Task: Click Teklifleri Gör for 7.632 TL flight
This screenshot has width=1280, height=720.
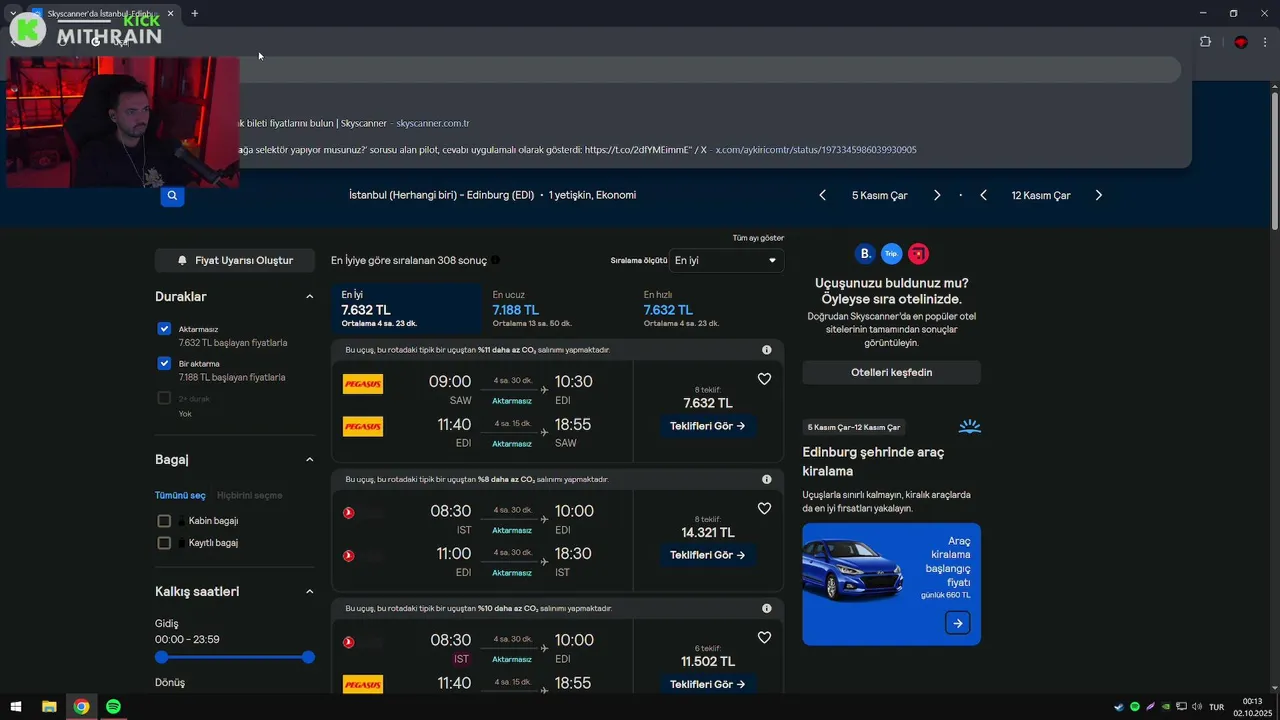Action: point(708,426)
